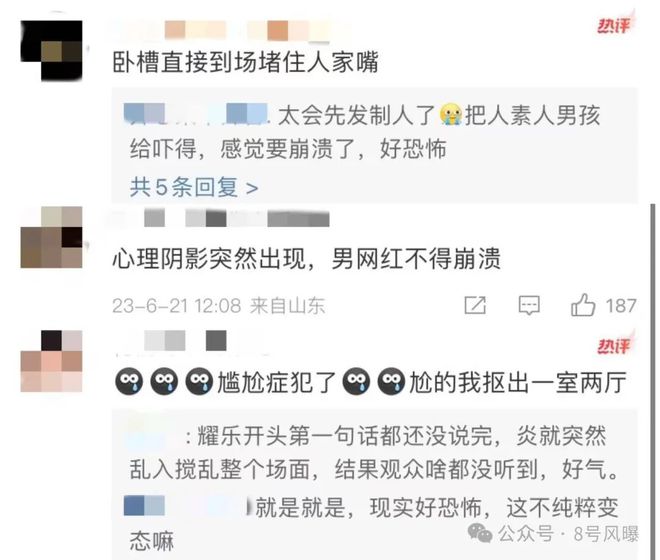Click the blurred username of the top comment
The image size is (660, 560).
coord(232,31)
